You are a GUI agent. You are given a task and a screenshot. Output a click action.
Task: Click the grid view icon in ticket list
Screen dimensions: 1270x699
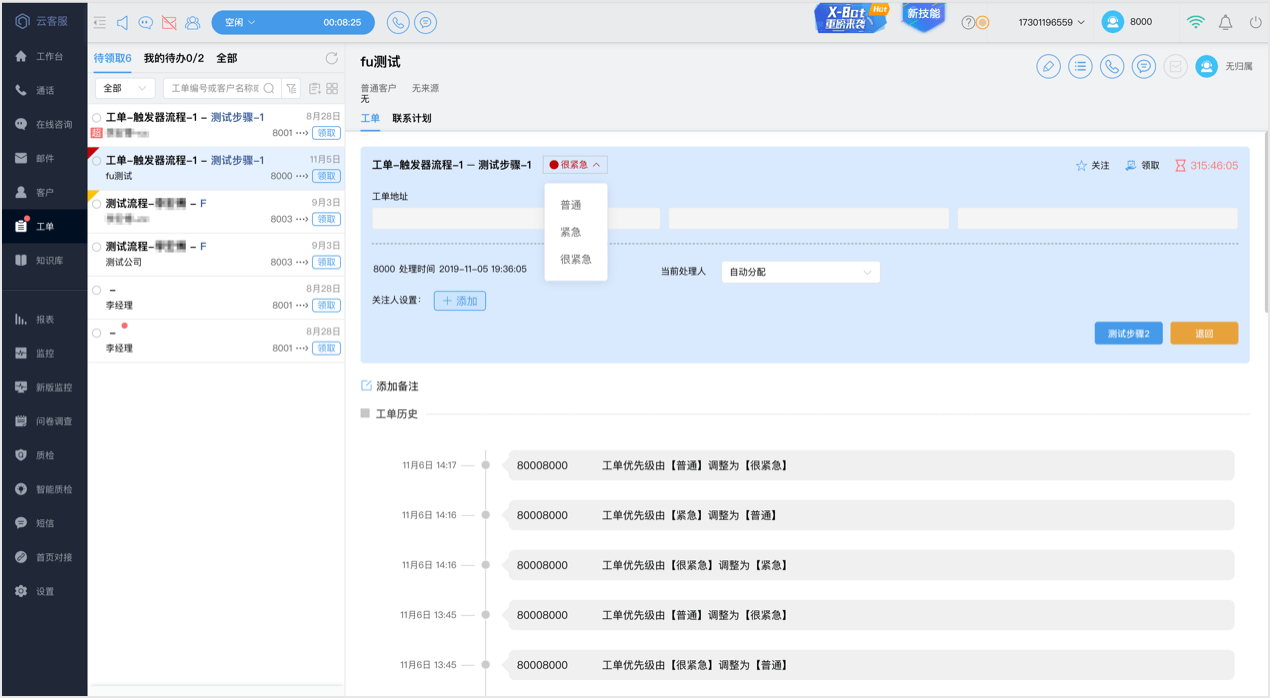332,88
